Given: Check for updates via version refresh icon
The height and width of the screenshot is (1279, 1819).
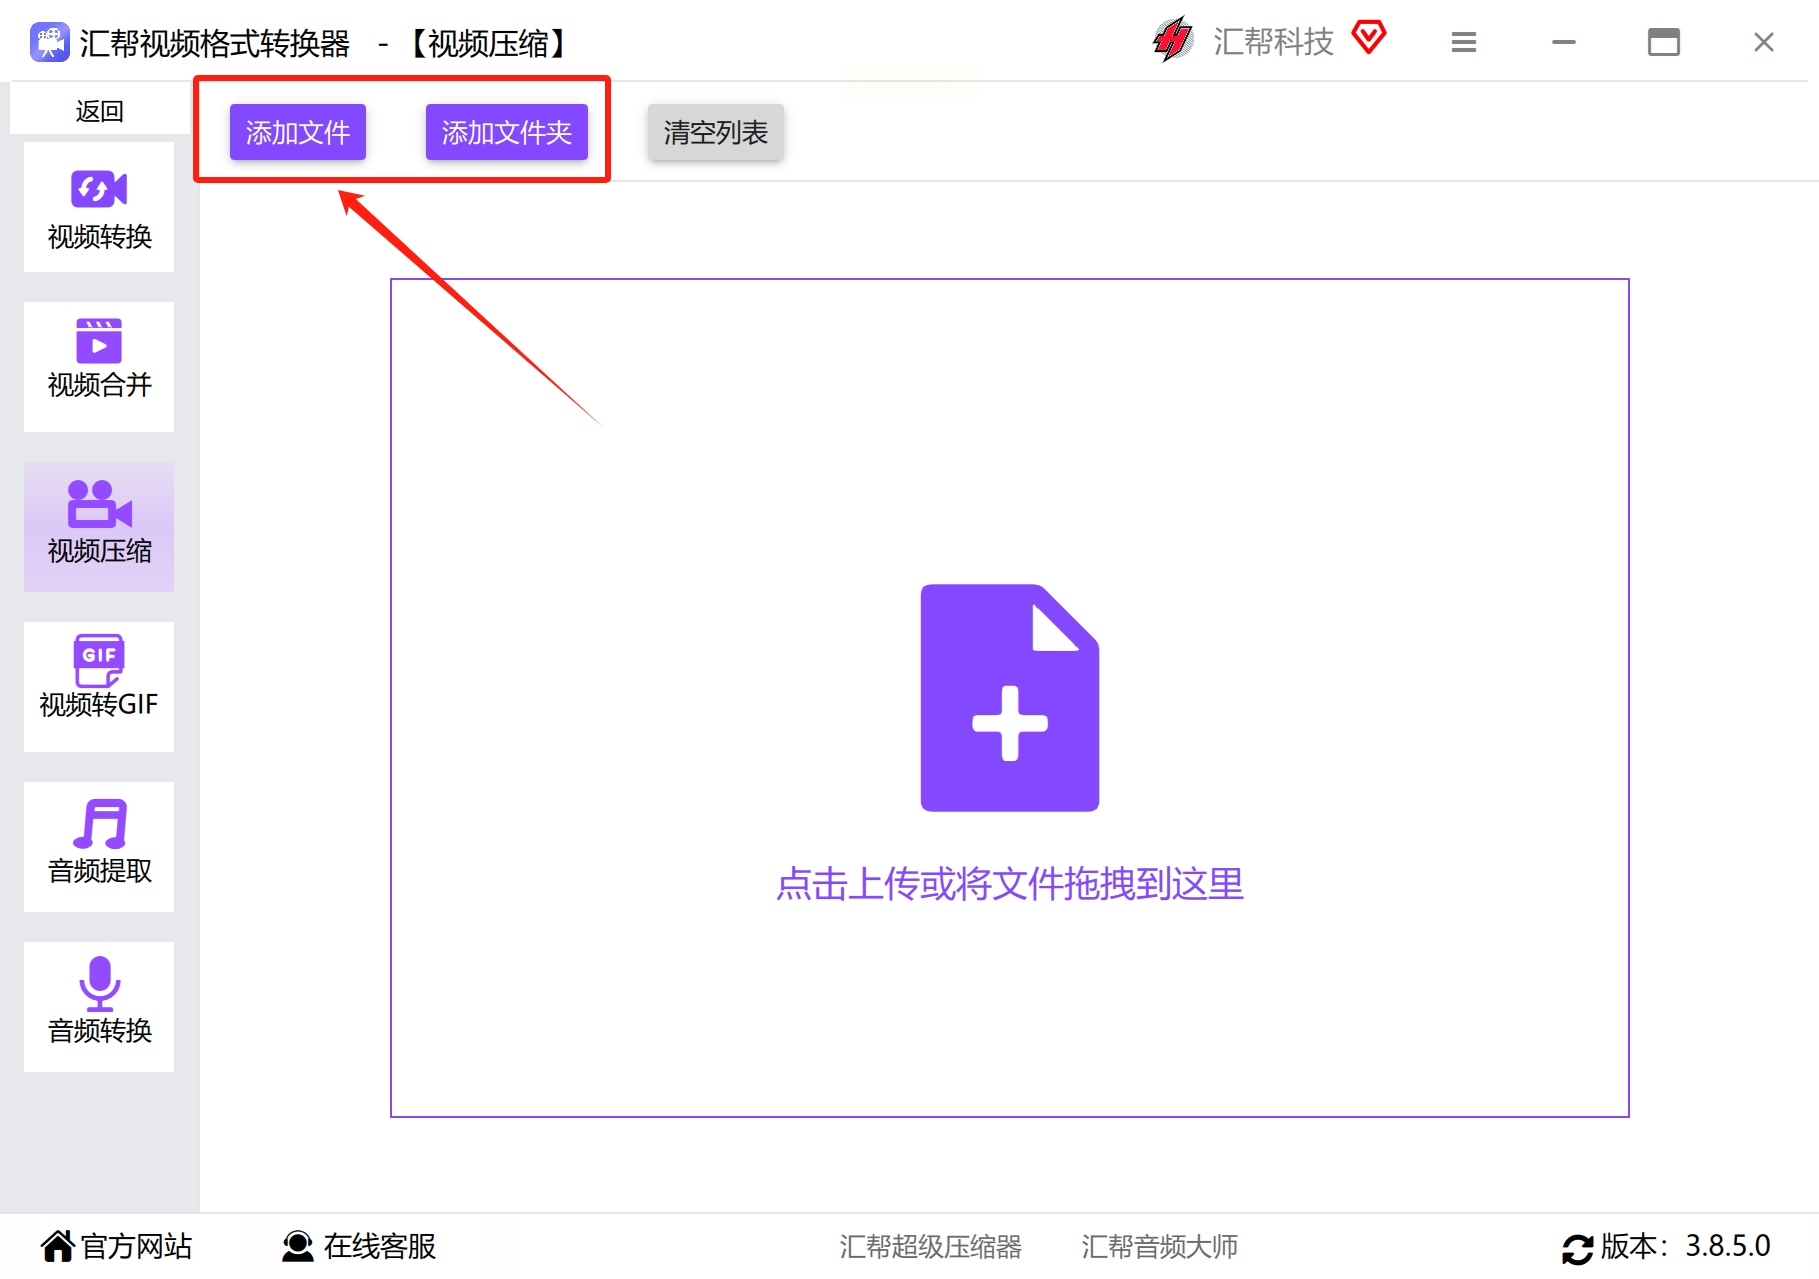Looking at the screenshot, I should 1578,1248.
